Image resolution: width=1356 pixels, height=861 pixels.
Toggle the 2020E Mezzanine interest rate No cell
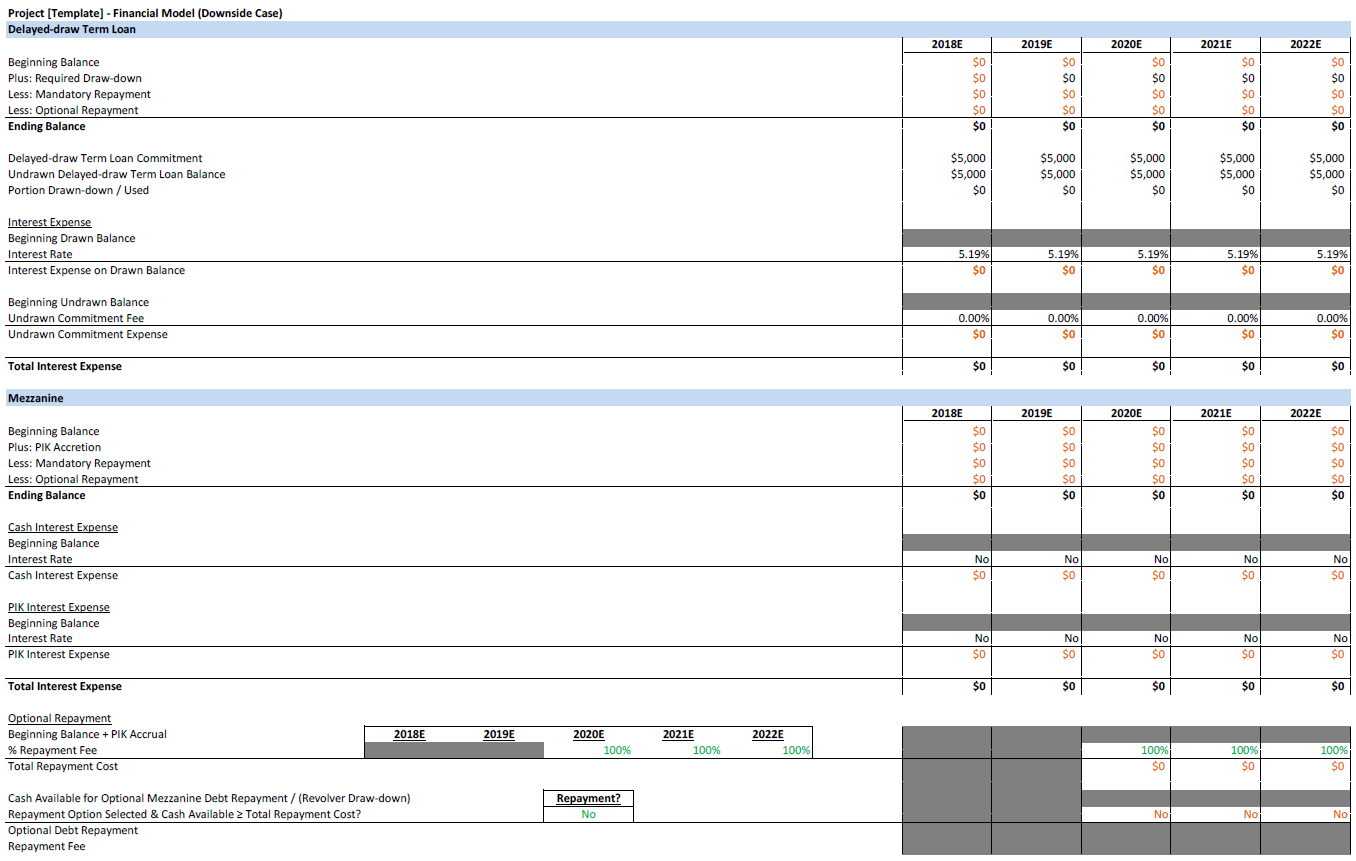coord(1159,559)
